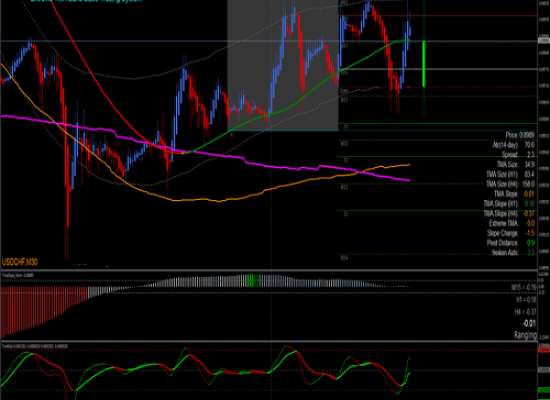Click the TMA Slope (H1) readout
The image size is (550, 400).
[x=509, y=204]
